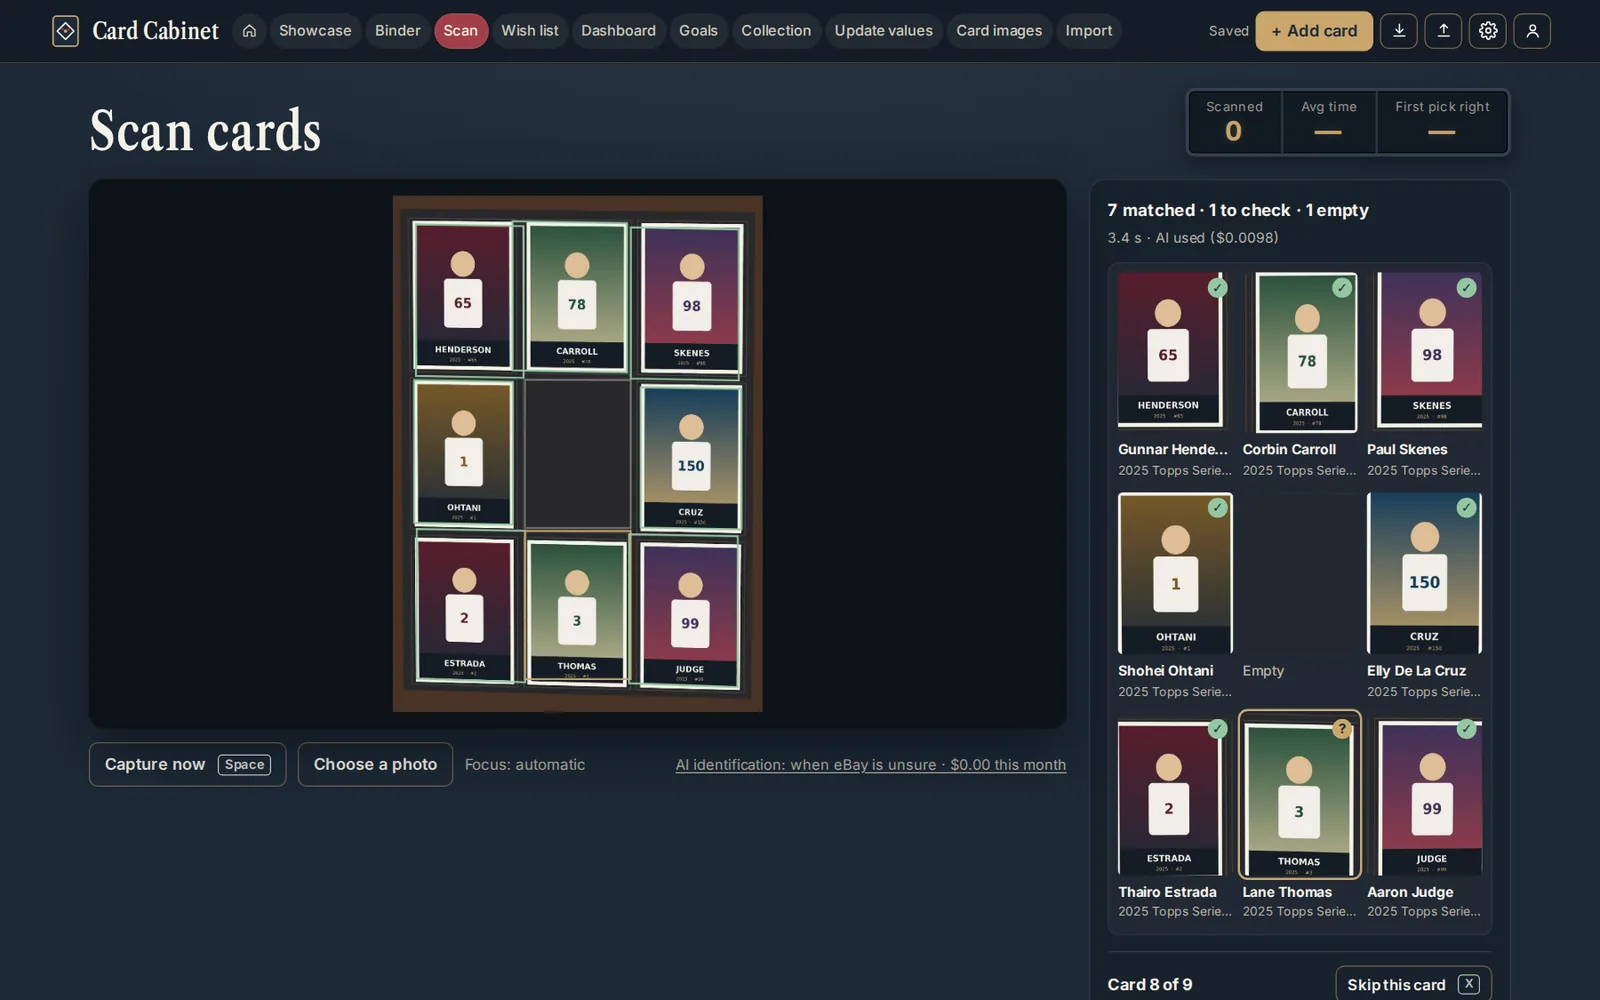
Task: Click the Focus: automatic label
Action: [525, 764]
